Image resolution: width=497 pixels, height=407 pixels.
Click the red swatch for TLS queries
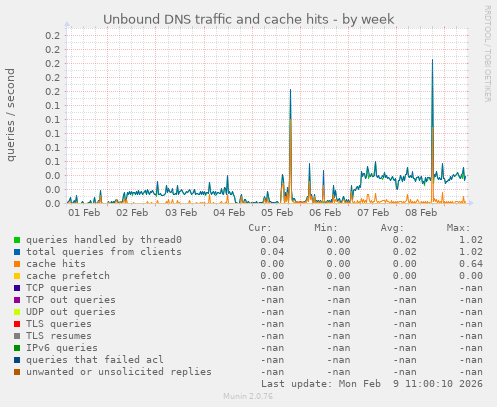tap(17, 324)
